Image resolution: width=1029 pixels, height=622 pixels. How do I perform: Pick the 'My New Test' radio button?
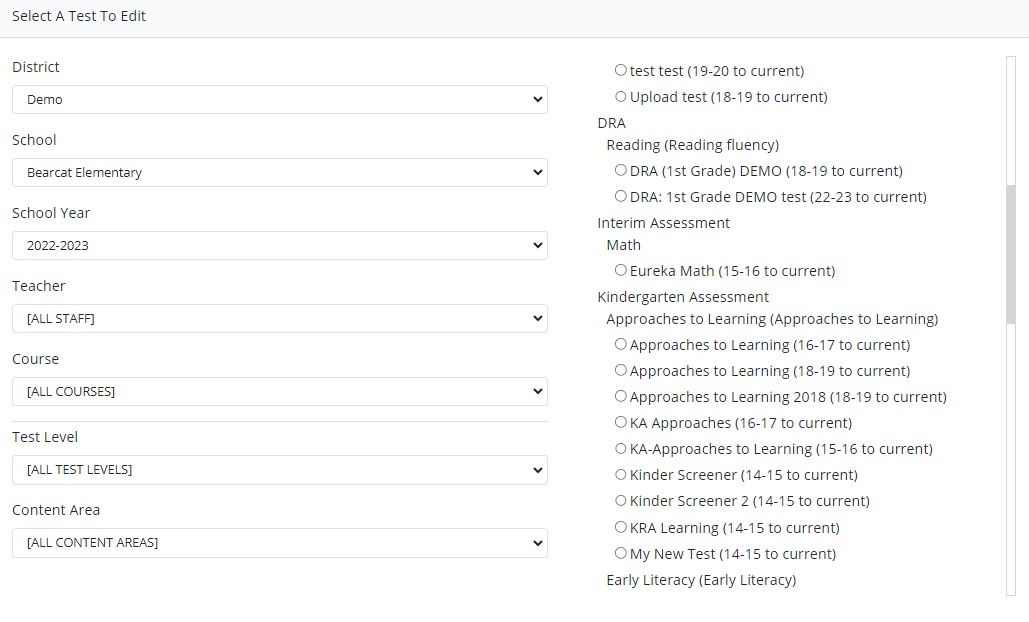(x=621, y=553)
